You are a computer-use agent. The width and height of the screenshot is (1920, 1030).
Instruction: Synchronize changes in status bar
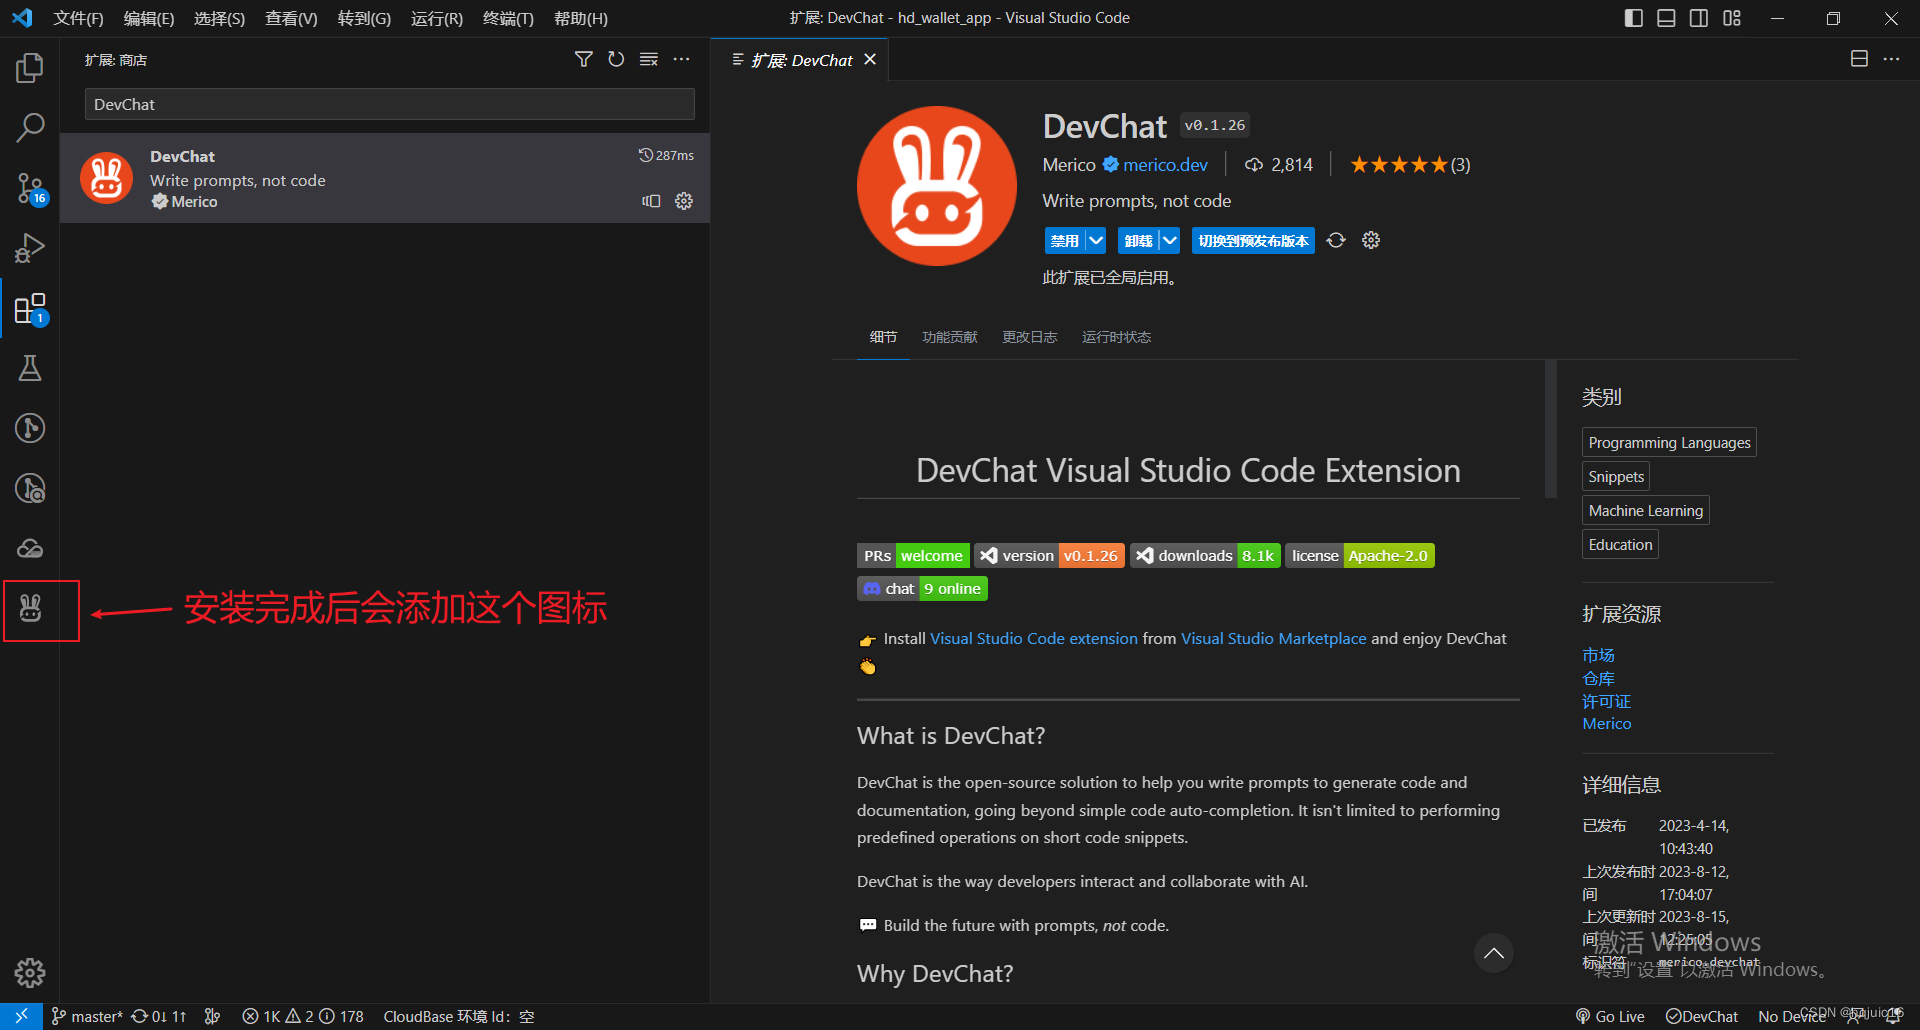159,1016
